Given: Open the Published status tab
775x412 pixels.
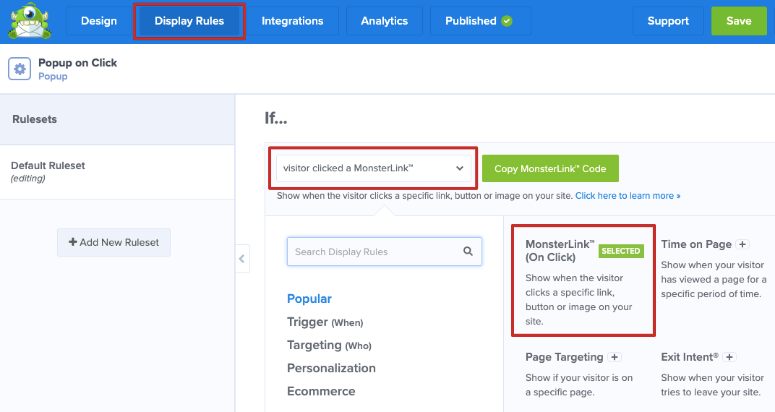Looking at the screenshot, I should point(480,21).
